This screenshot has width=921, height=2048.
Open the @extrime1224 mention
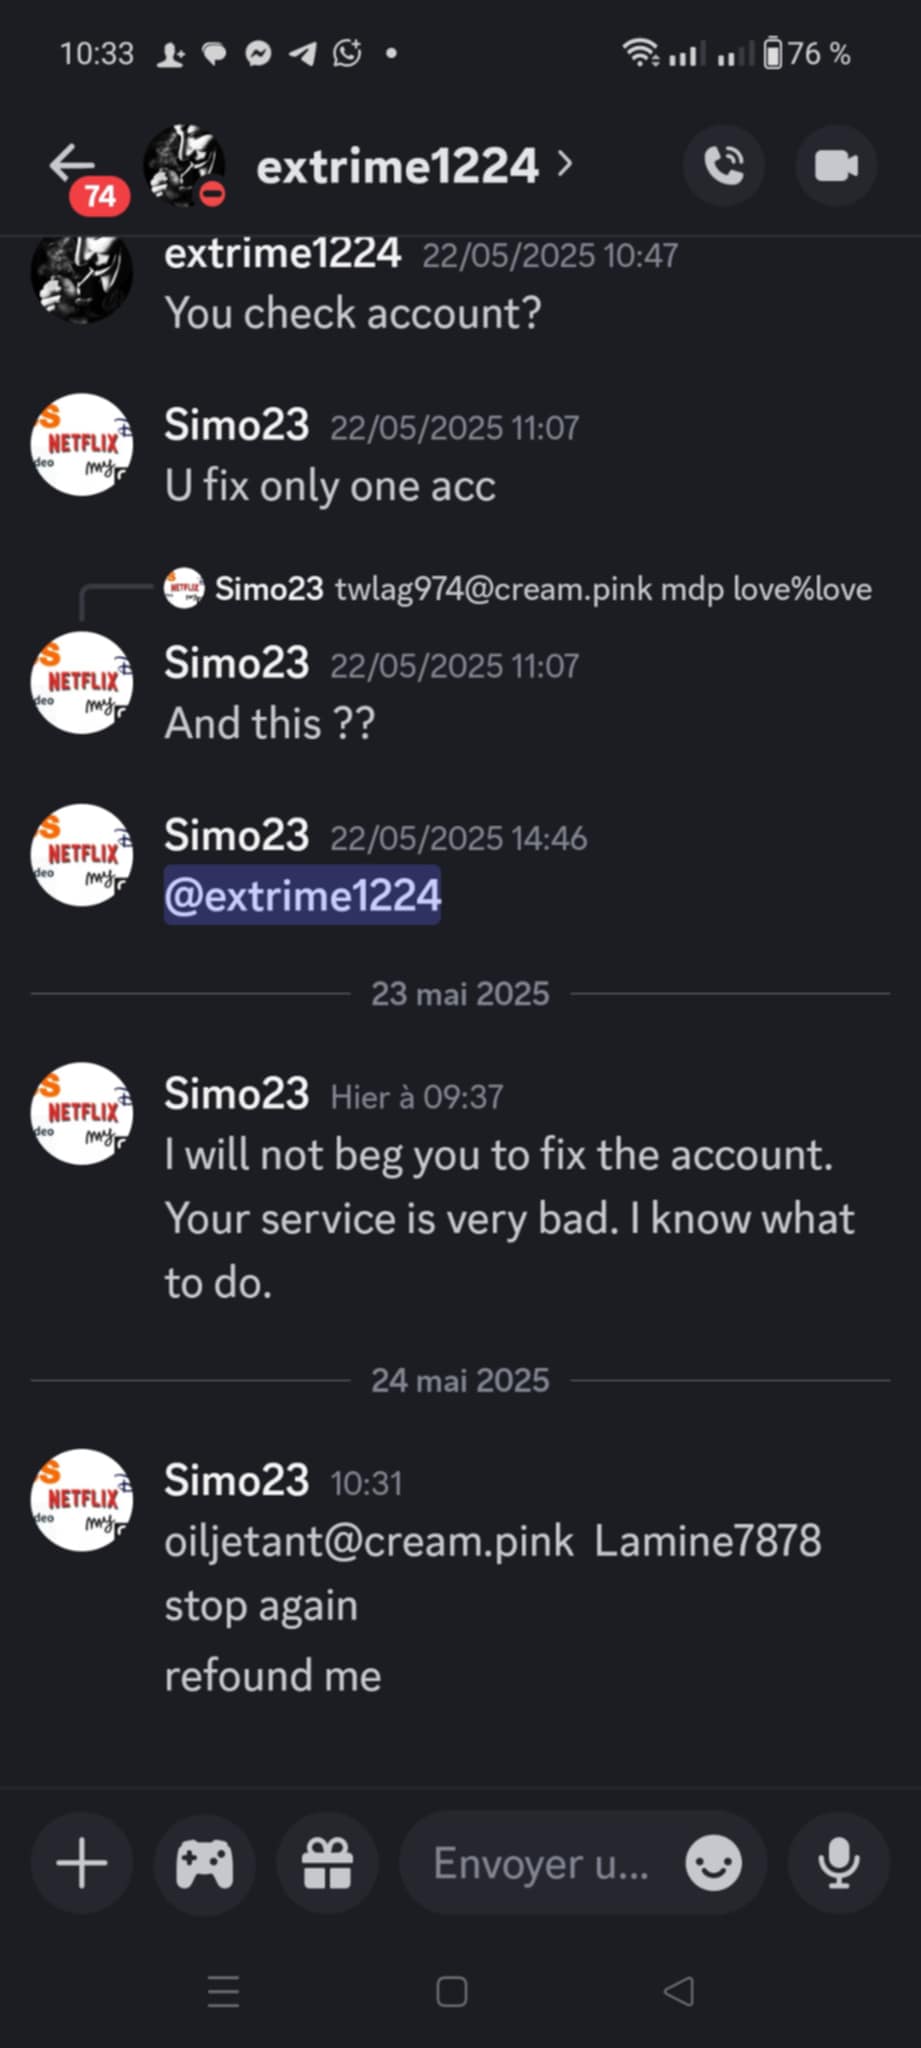pos(302,895)
